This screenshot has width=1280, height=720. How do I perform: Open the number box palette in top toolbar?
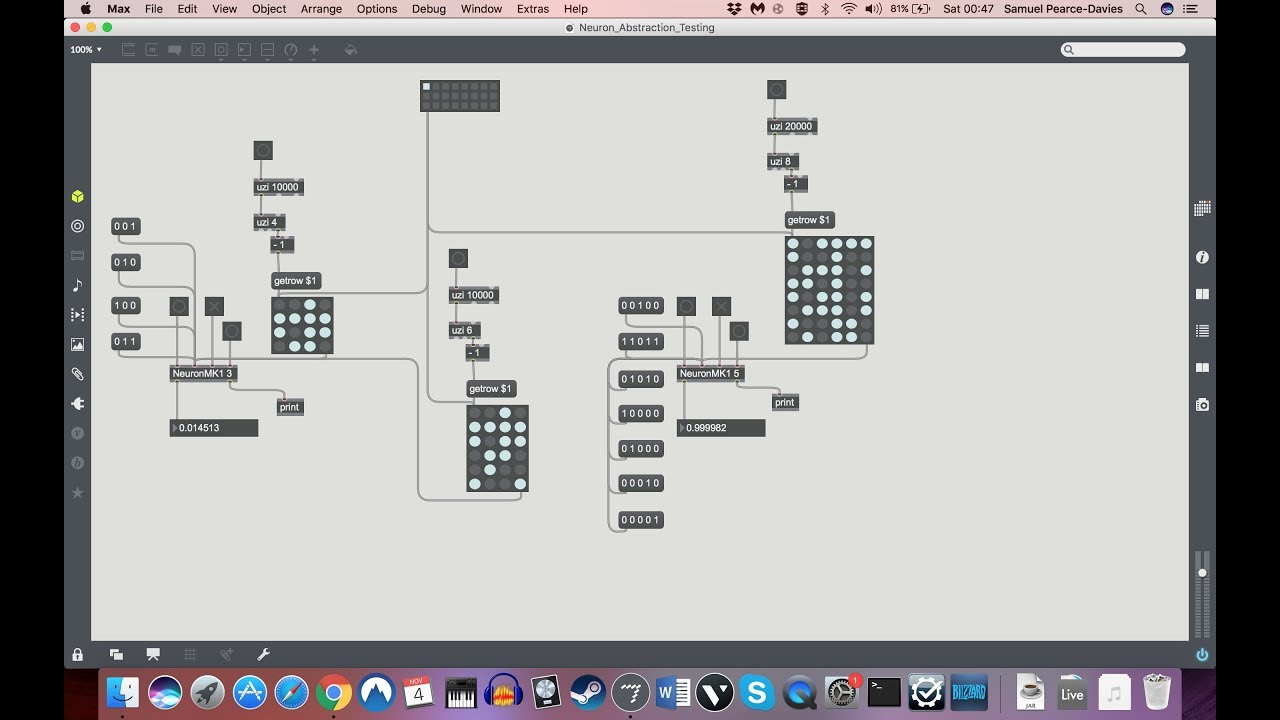click(x=244, y=50)
